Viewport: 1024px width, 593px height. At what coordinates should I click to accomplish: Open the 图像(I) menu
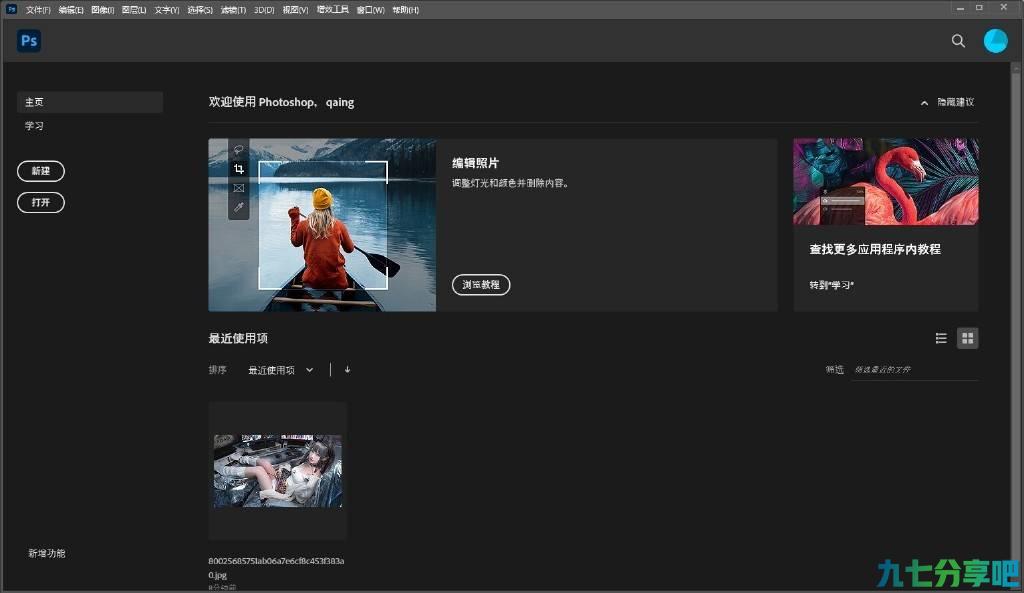[103, 10]
